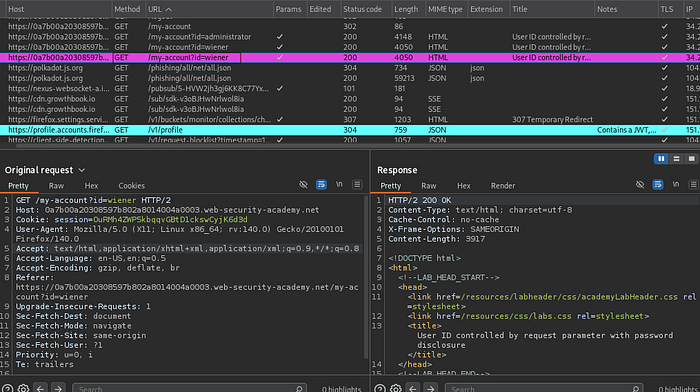Toggle \n show-newlines in request pane
The image size is (700, 392).
point(339,184)
